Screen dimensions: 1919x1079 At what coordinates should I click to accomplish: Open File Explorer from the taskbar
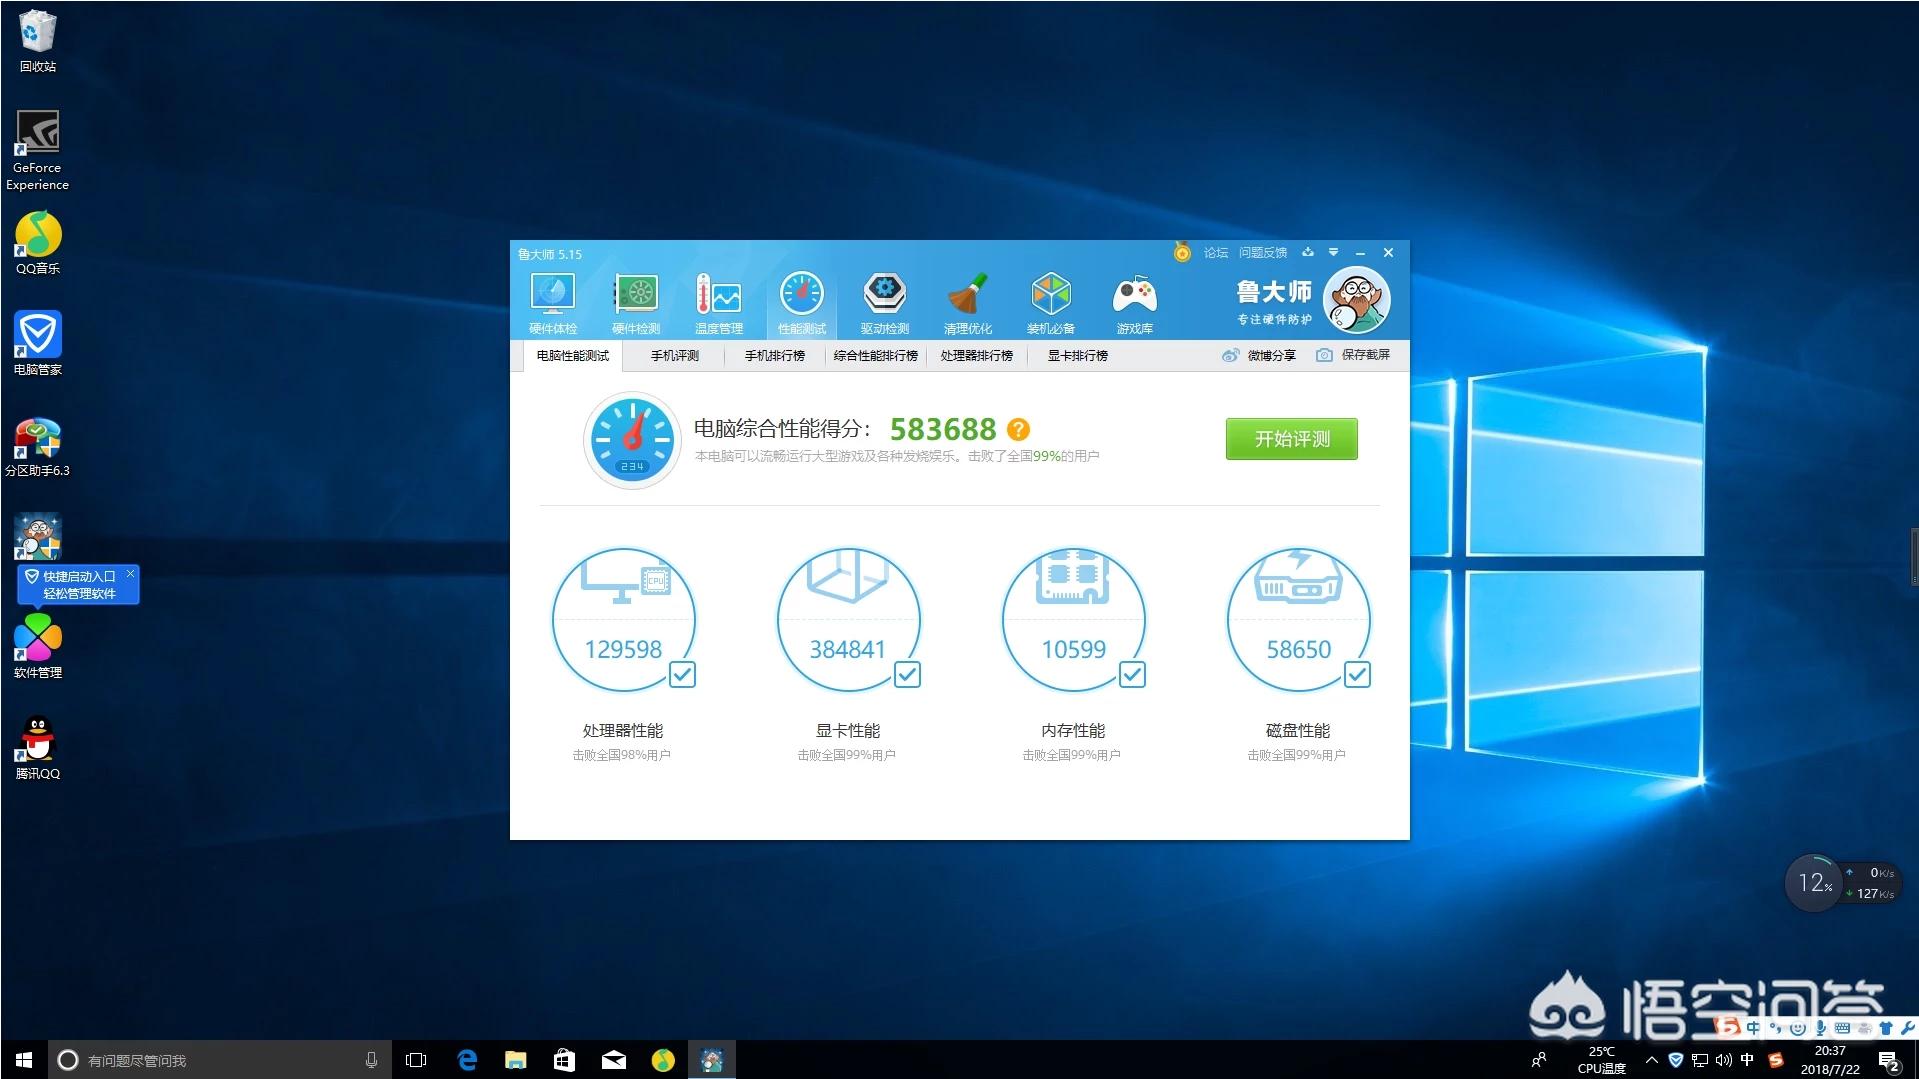click(x=516, y=1060)
